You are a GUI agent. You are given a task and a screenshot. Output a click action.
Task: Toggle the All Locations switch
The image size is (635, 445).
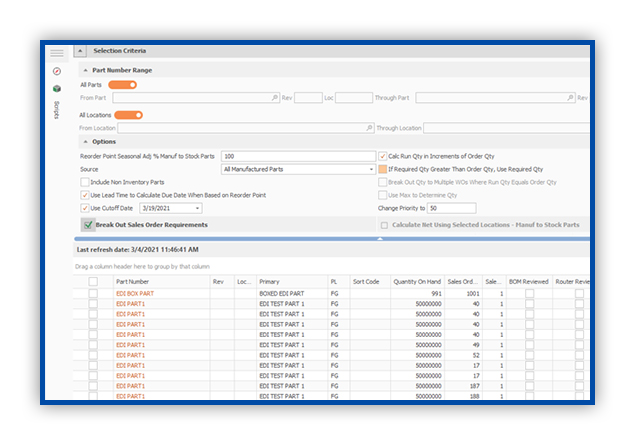pos(129,115)
